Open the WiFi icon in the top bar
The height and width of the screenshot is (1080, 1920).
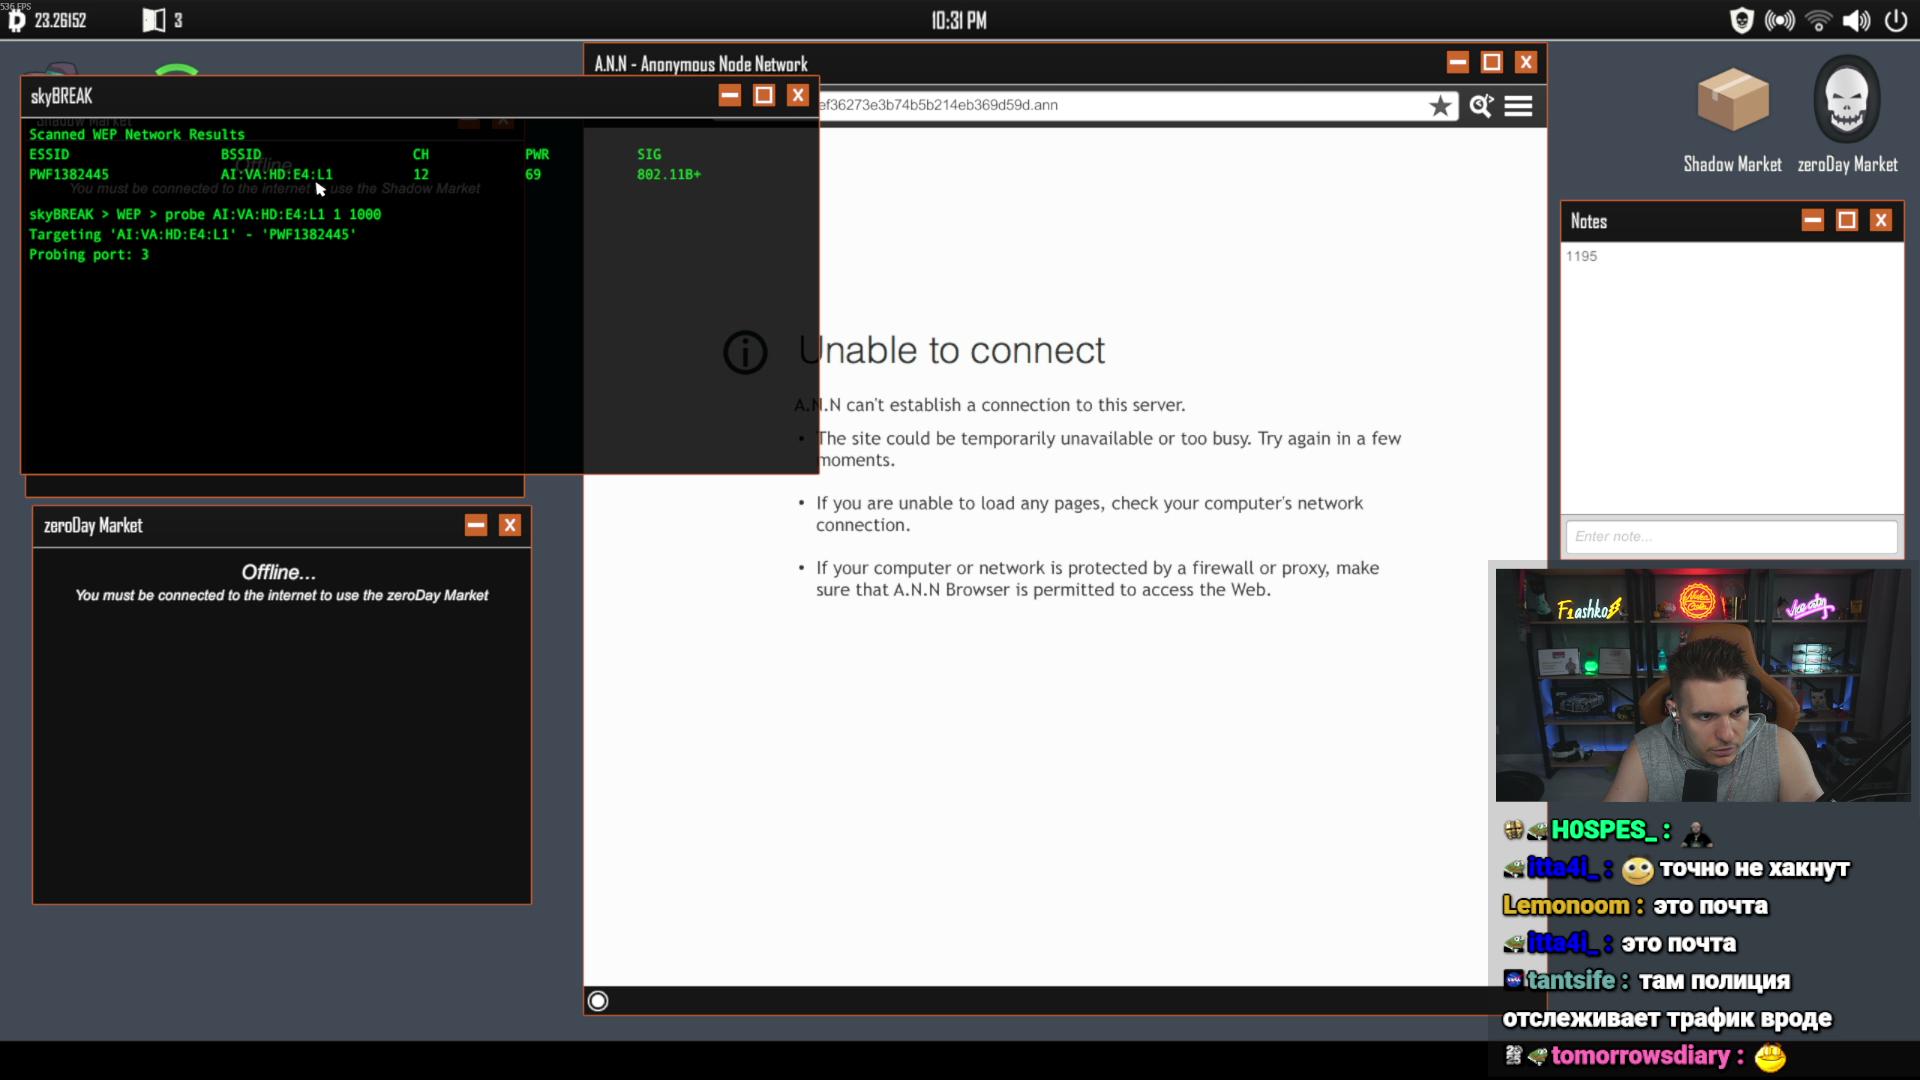[1819, 21]
